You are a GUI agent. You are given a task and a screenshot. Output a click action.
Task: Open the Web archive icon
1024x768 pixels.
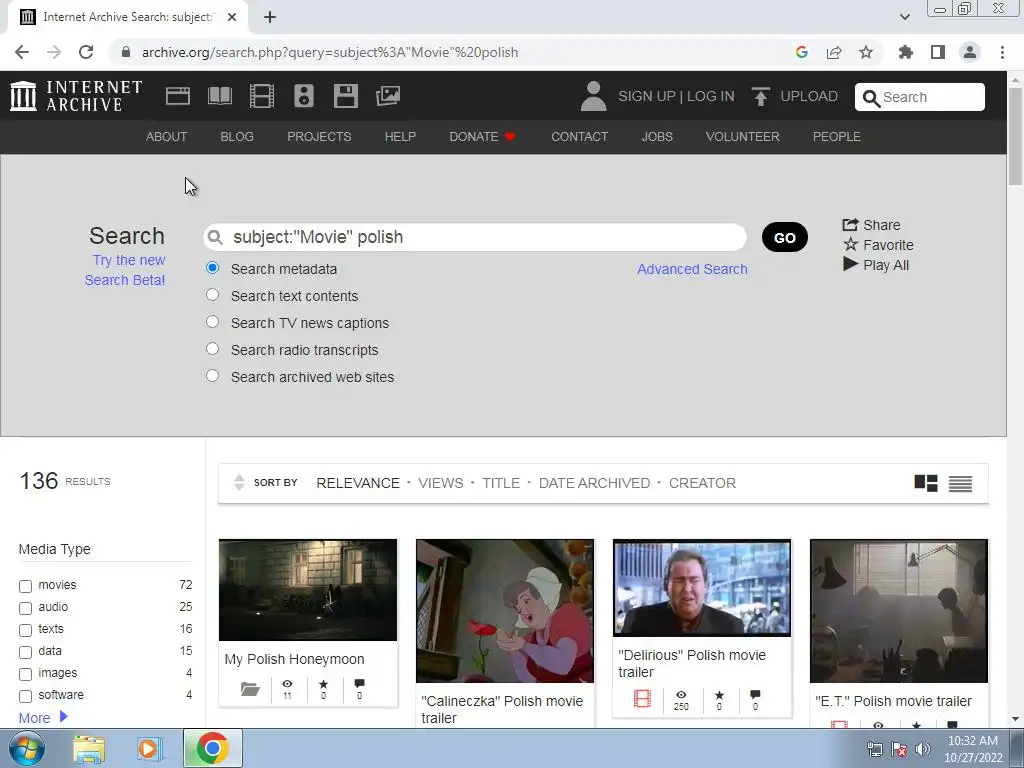[x=178, y=96]
